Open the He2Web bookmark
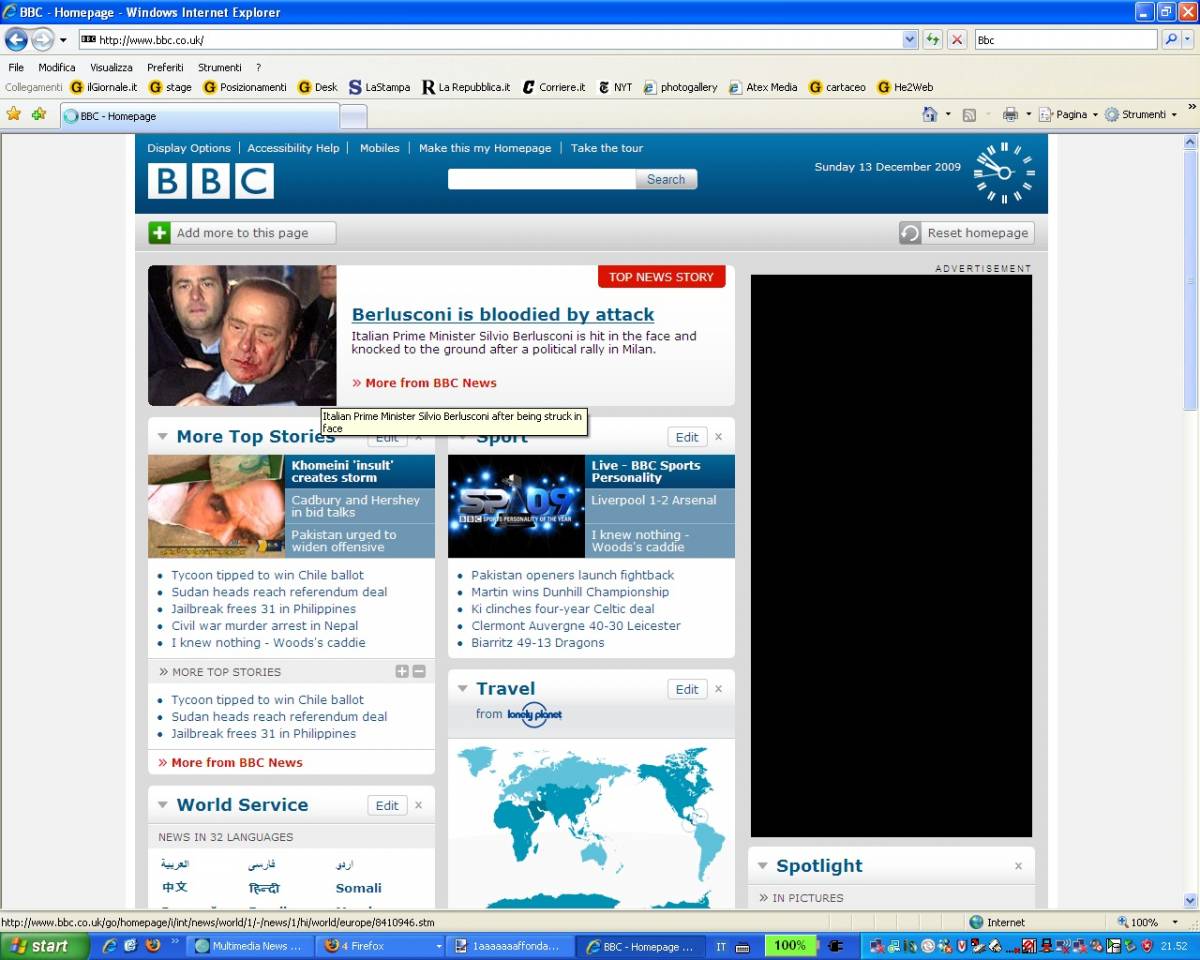Viewport: 1200px width, 960px height. click(x=906, y=87)
